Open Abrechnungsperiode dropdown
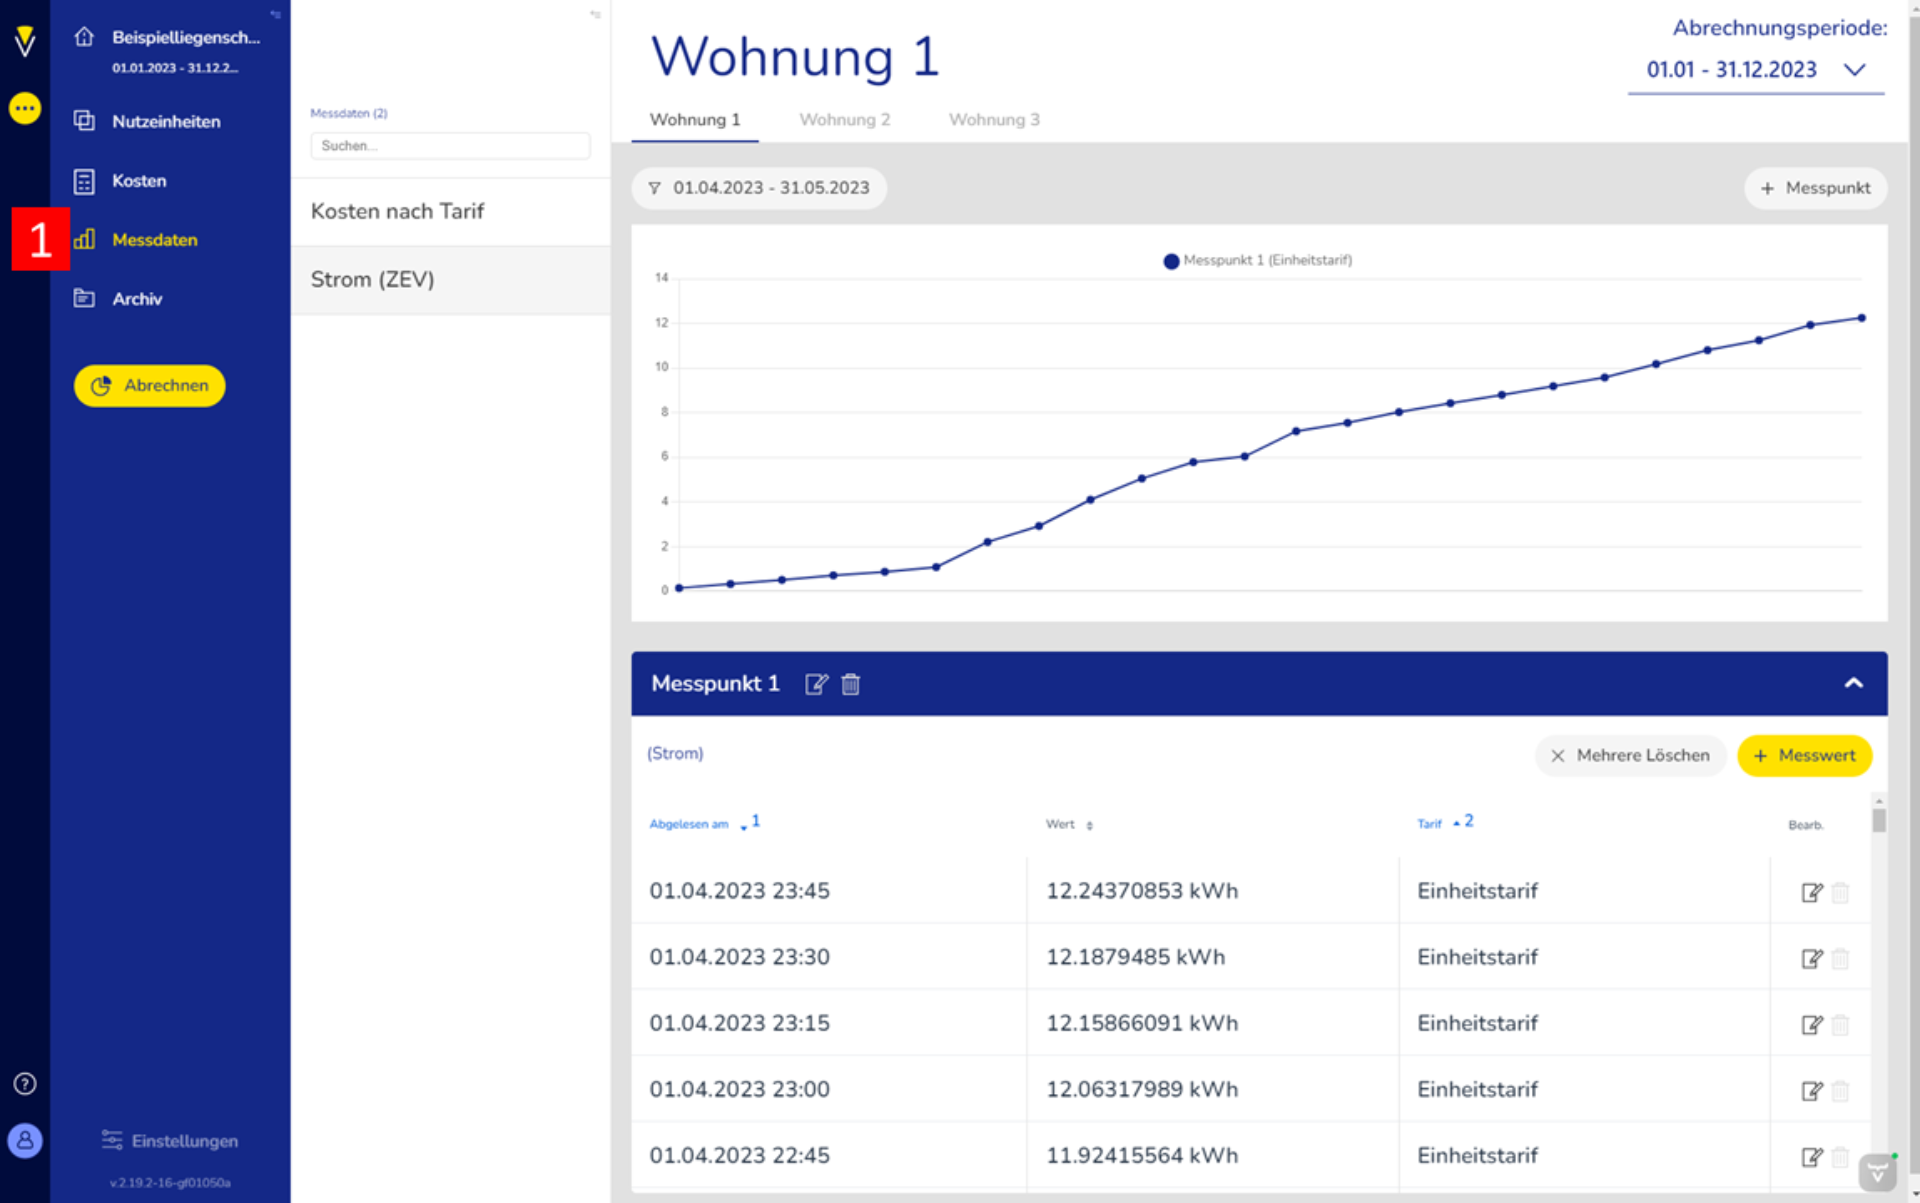The width and height of the screenshot is (1920, 1203). click(1755, 70)
